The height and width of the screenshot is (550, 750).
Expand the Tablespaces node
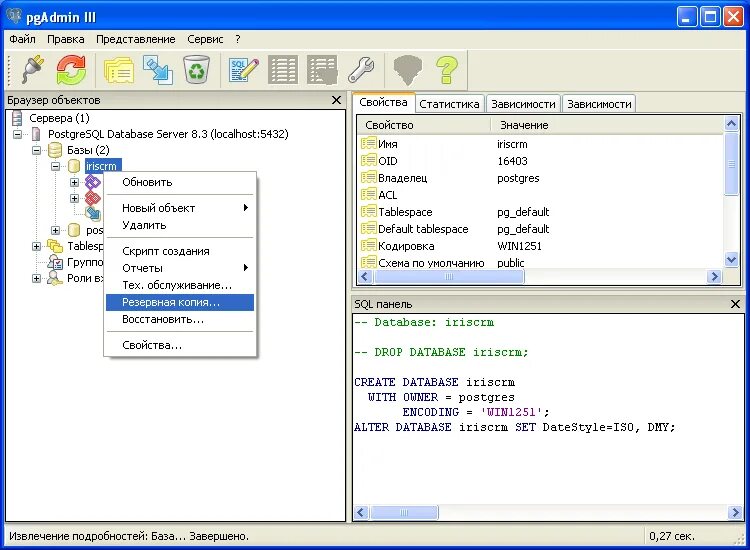(36, 246)
